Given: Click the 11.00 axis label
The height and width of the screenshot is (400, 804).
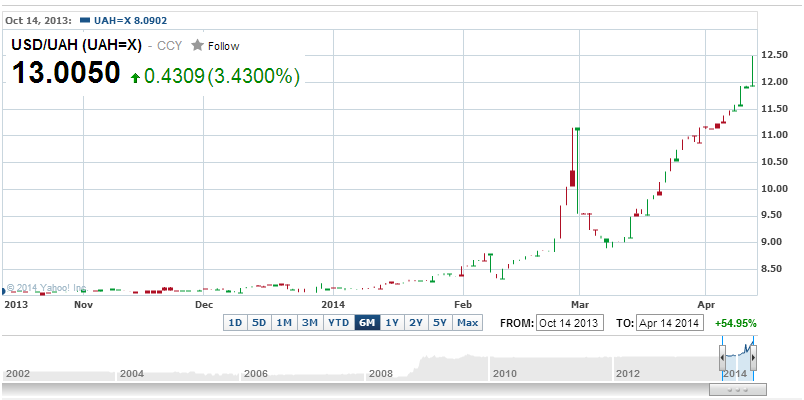Looking at the screenshot, I should (x=775, y=135).
